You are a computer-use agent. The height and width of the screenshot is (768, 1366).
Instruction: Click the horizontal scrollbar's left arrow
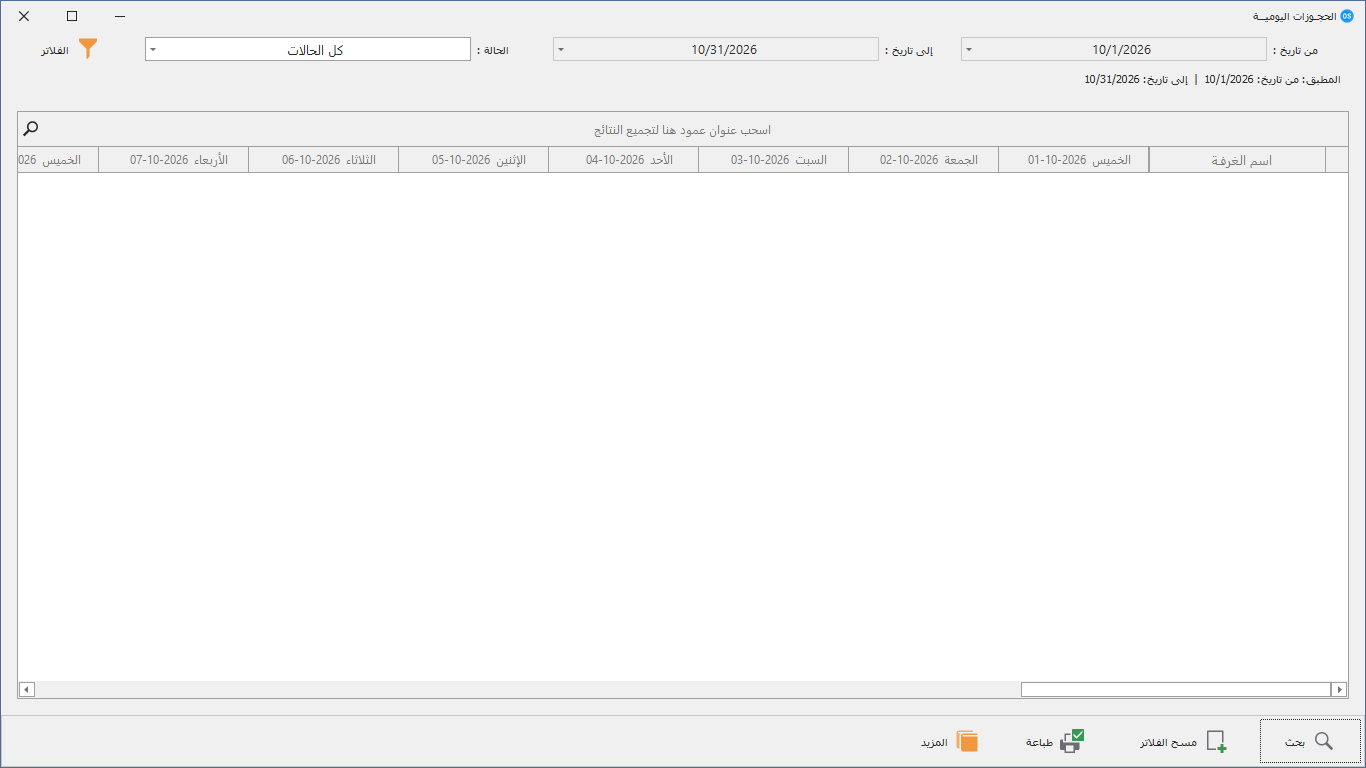click(x=26, y=690)
